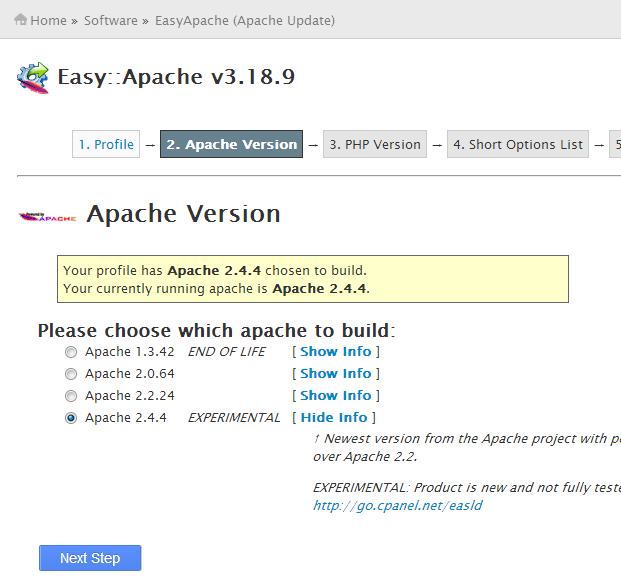This screenshot has width=621, height=578.
Task: Open the Software breadcrumb link
Action: (x=110, y=21)
